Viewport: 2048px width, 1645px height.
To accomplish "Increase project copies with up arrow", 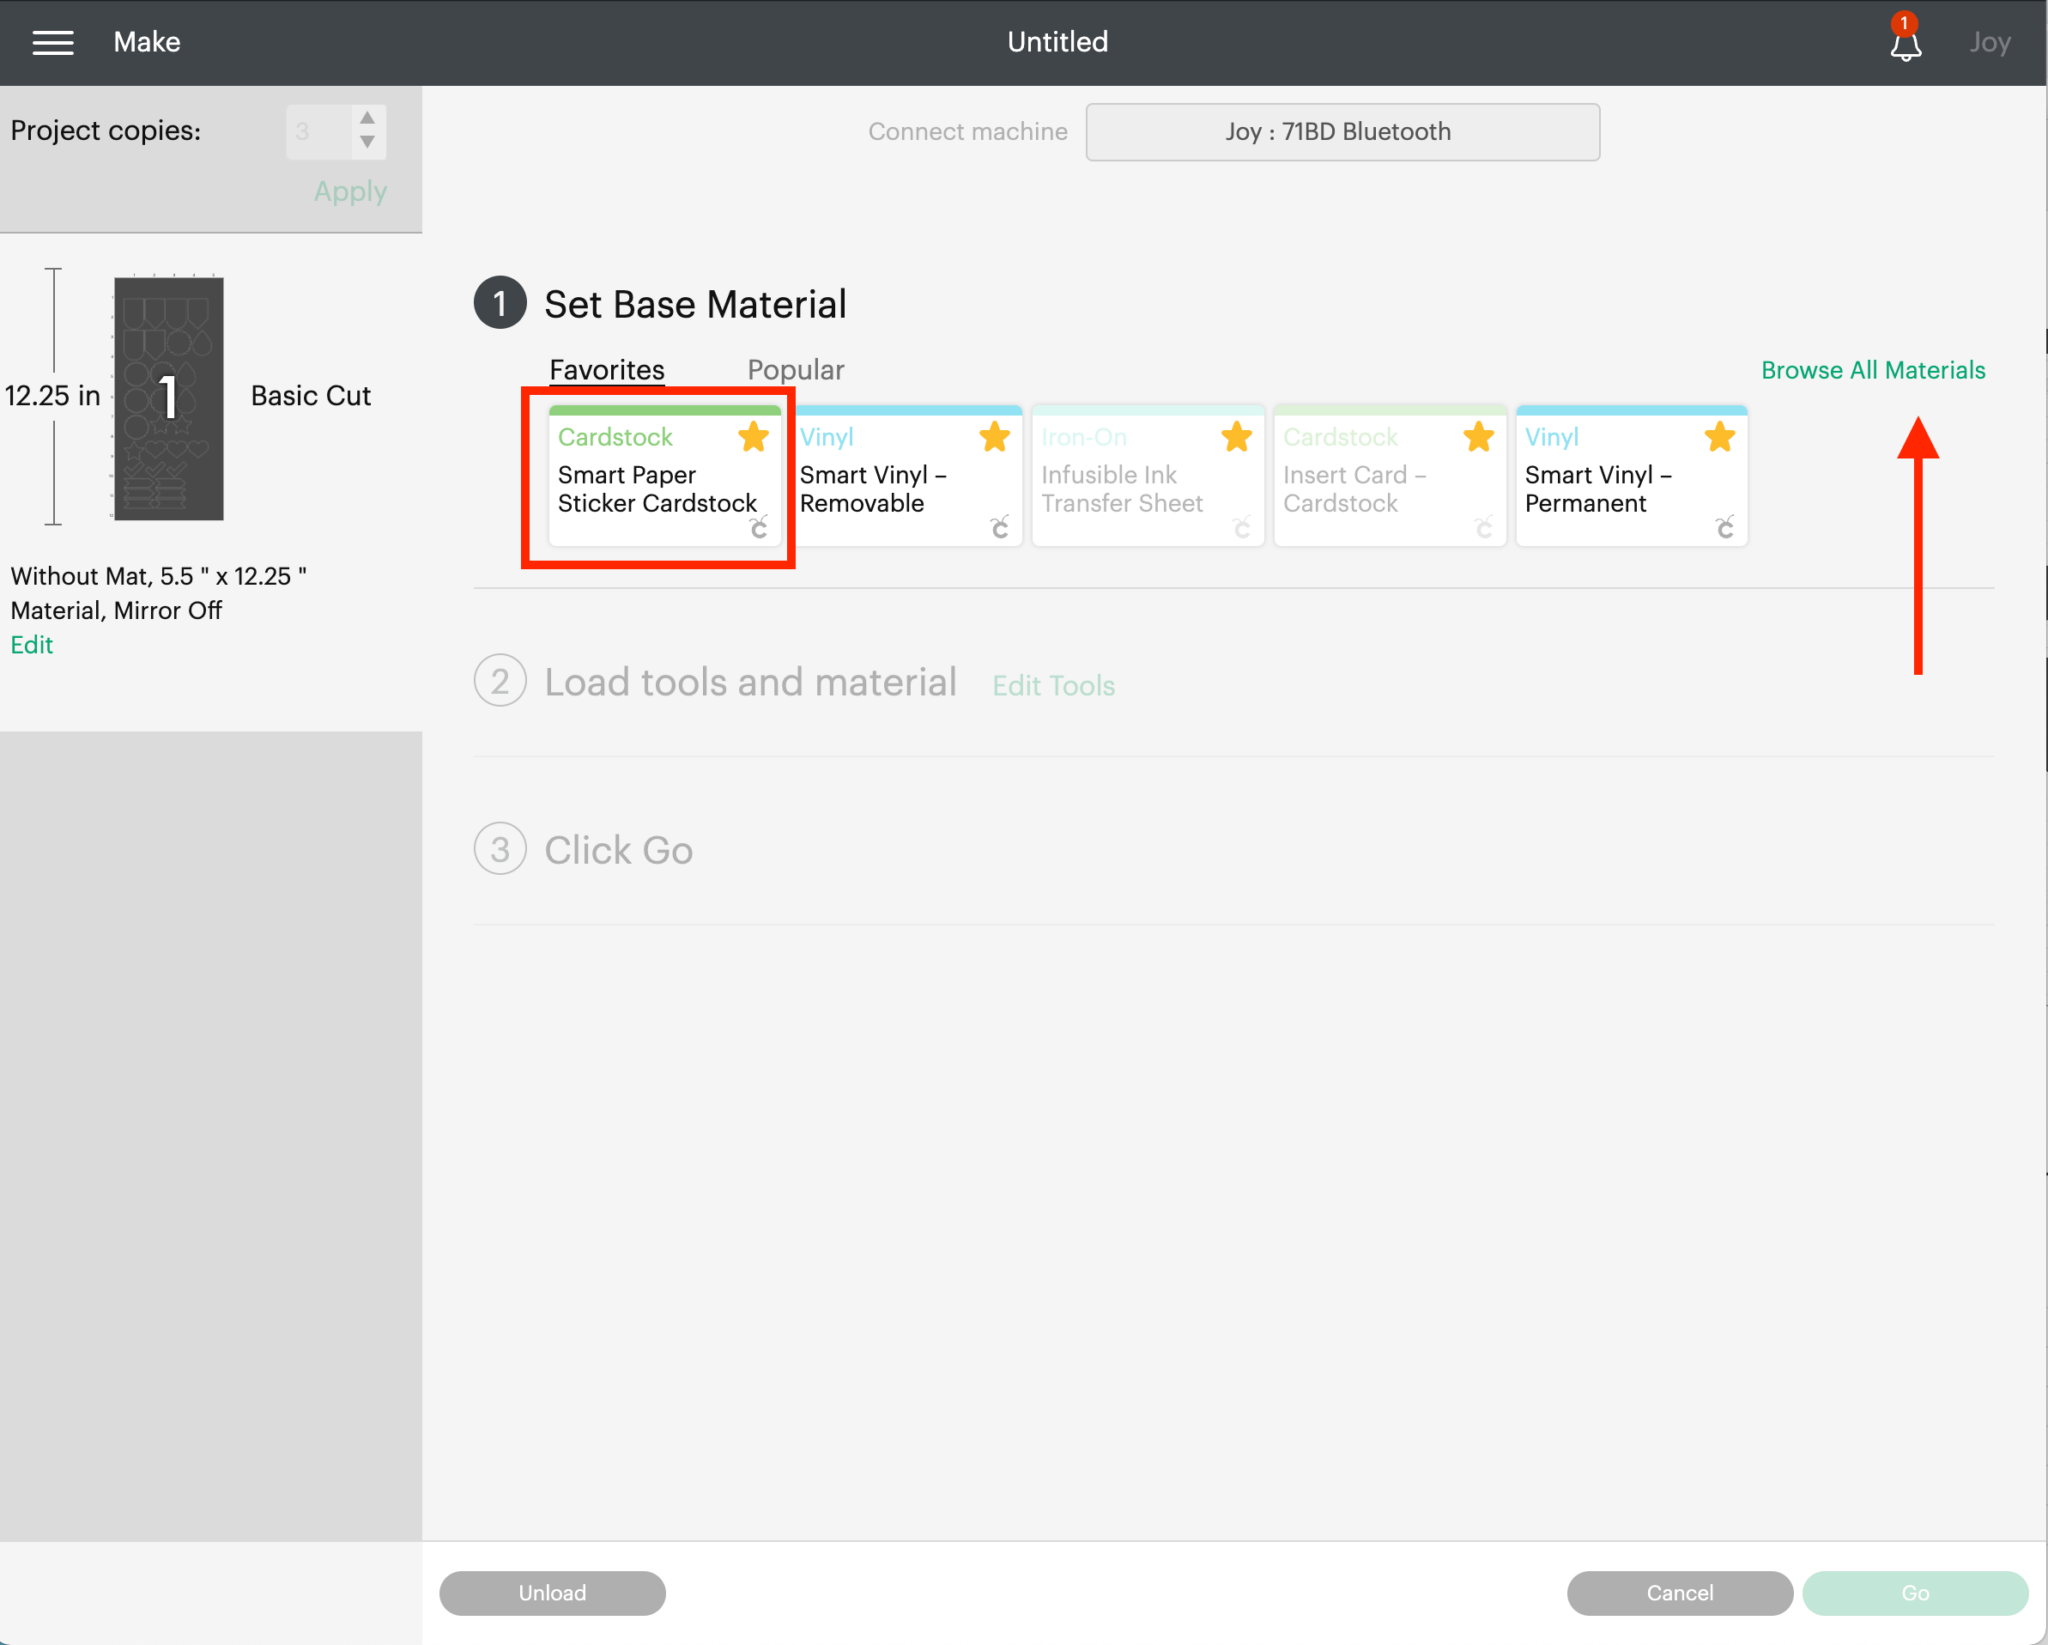I will tap(367, 118).
